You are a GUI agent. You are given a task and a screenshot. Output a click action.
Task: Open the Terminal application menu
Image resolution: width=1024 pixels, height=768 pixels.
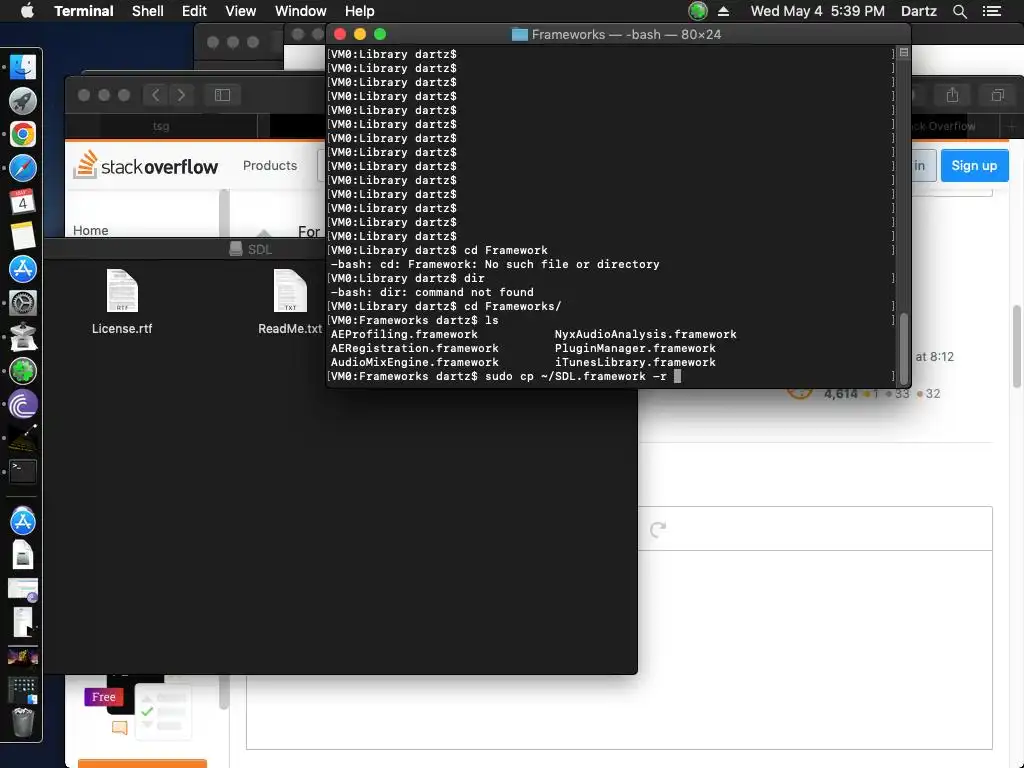click(84, 11)
